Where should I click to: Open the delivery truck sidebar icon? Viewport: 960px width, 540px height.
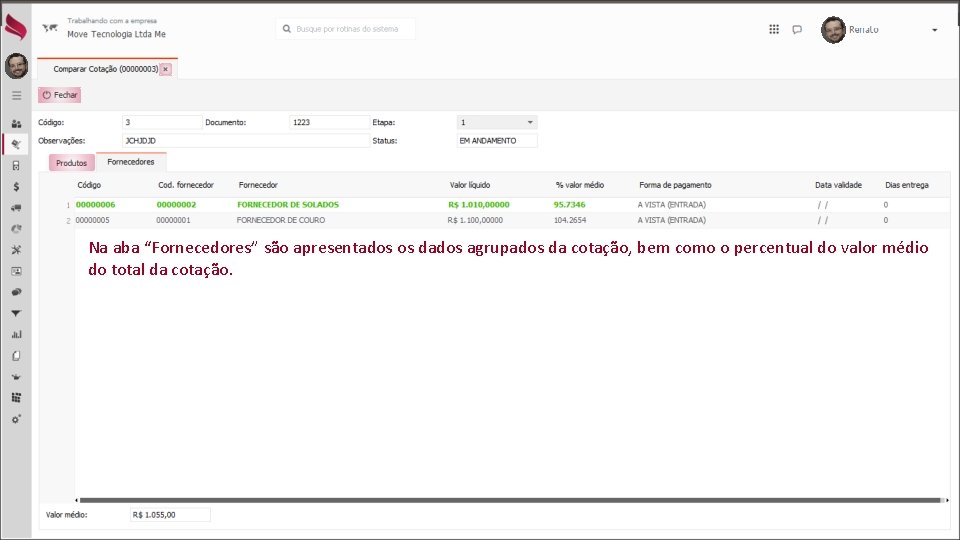[x=17, y=208]
